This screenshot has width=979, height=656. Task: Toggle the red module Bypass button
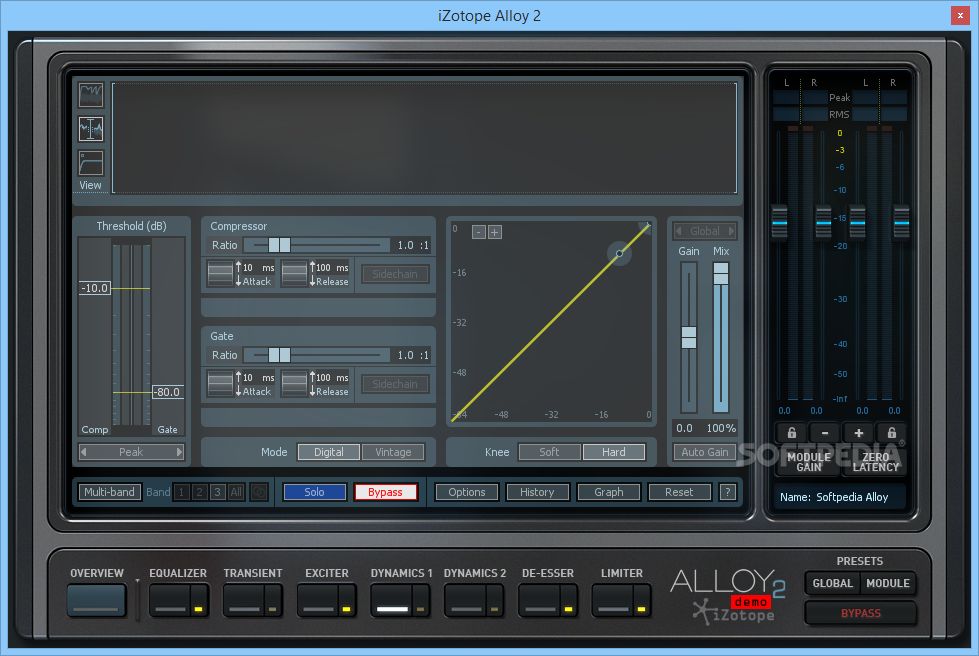[x=385, y=492]
